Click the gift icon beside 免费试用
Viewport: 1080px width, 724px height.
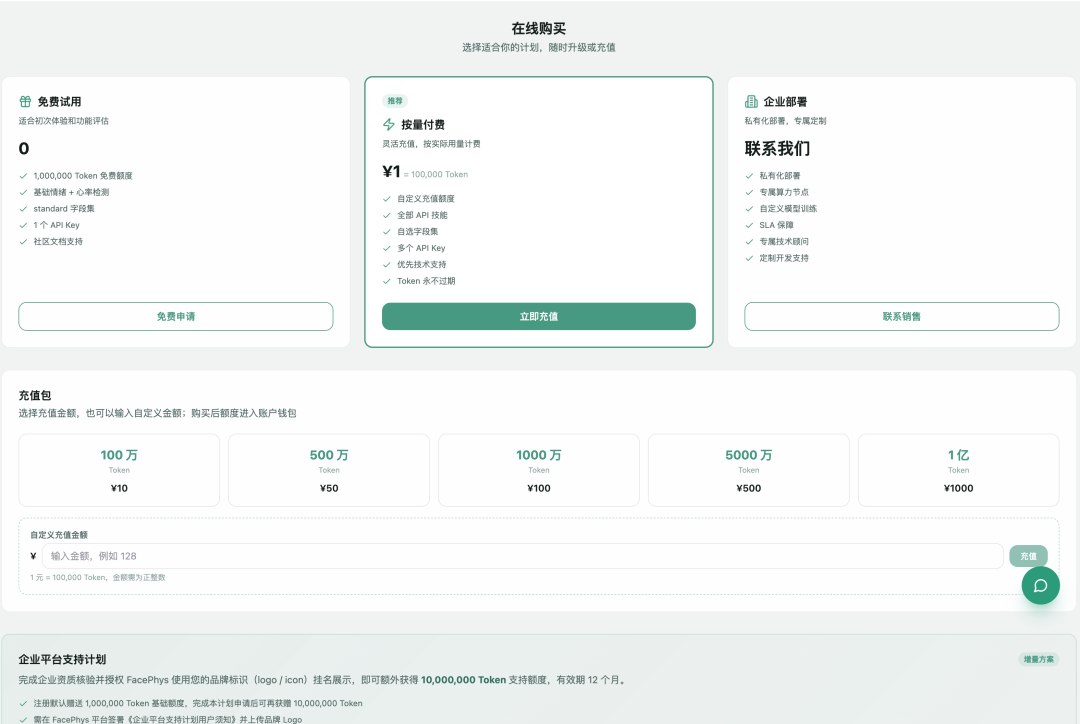point(25,101)
